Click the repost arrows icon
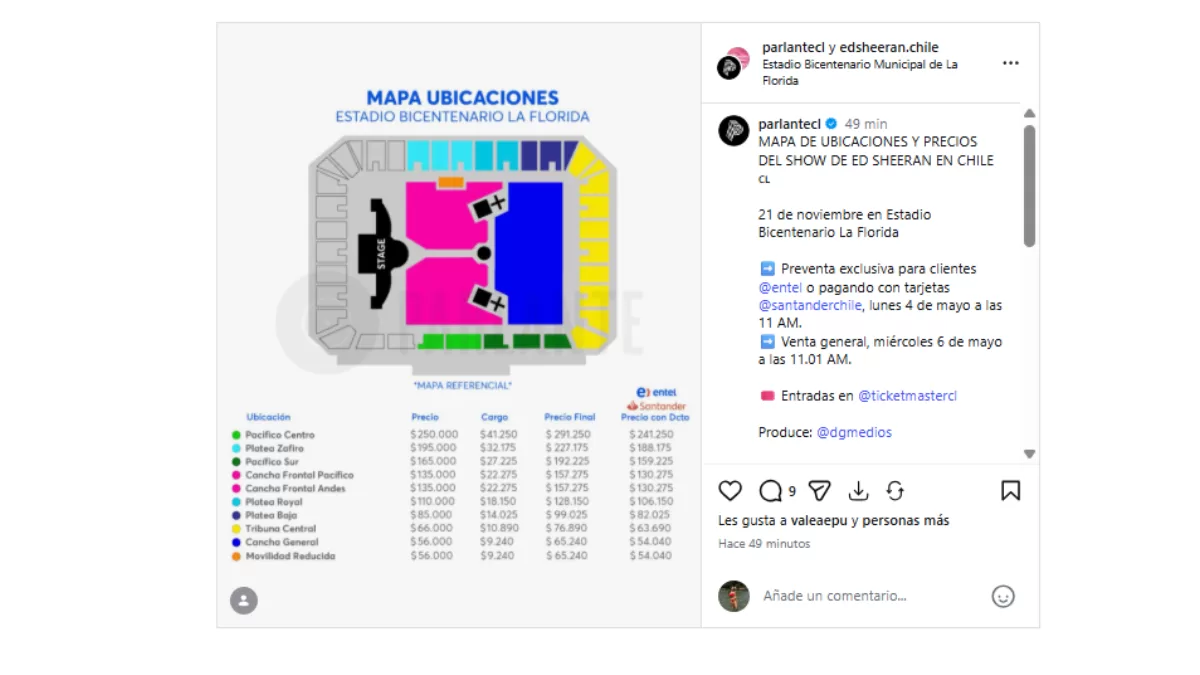Viewport: 1200px width, 675px height. tap(895, 491)
